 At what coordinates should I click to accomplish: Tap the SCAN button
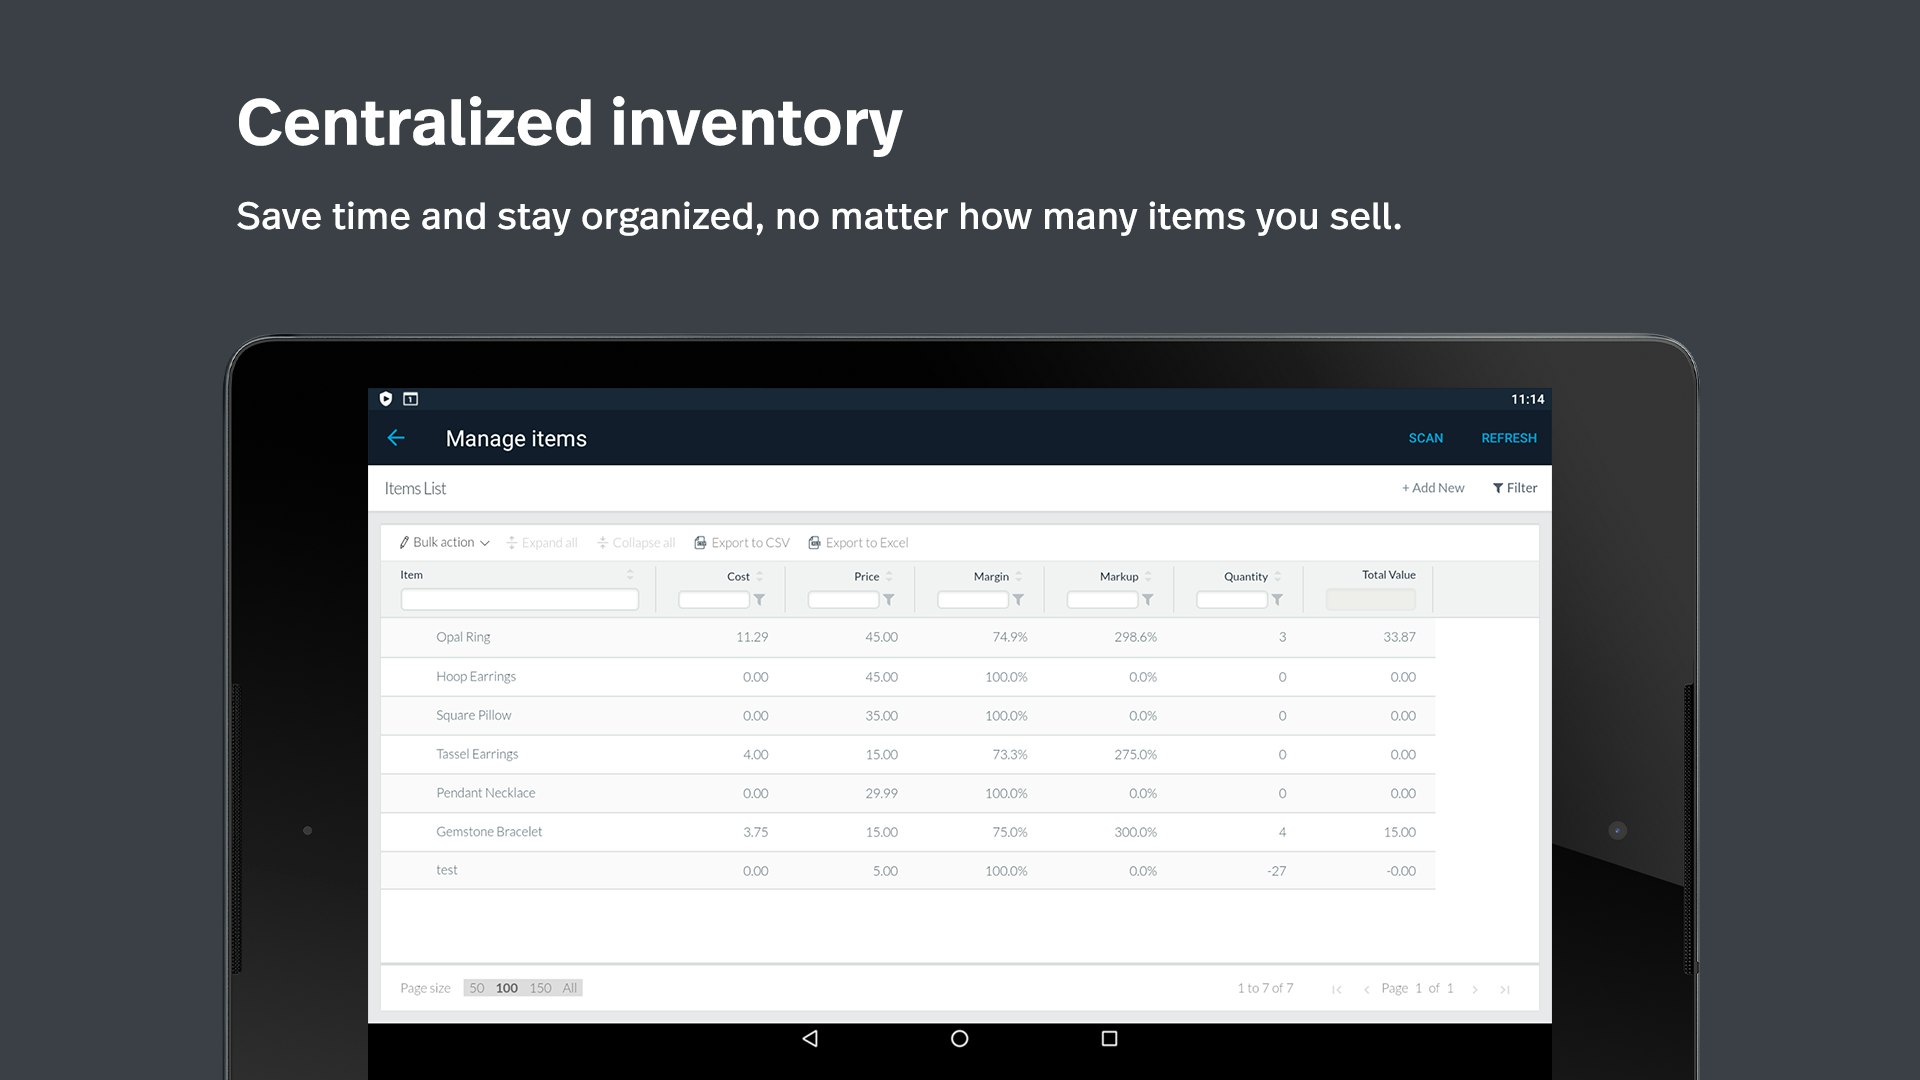1425,438
